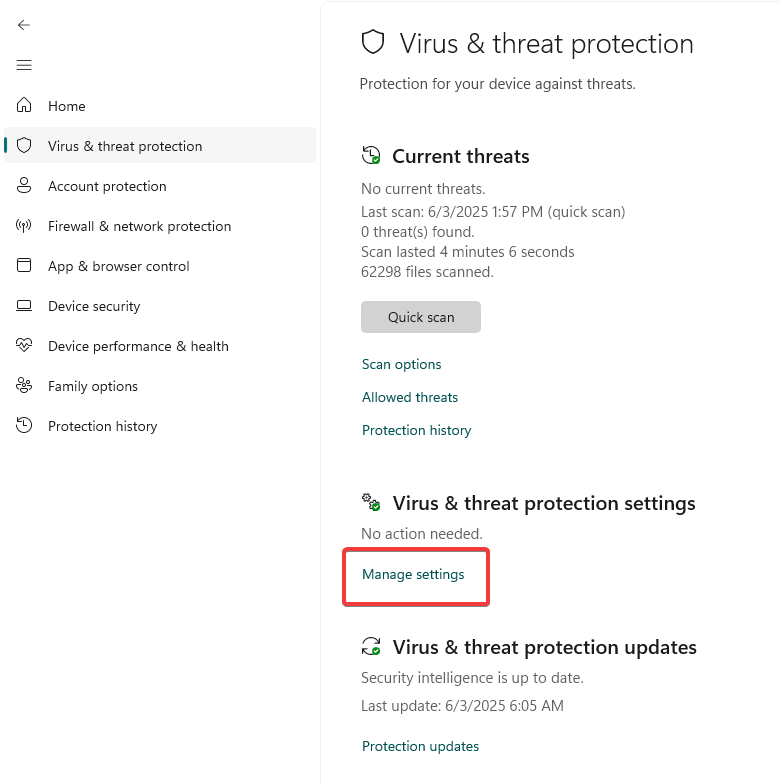Click Manage settings link

tap(413, 574)
